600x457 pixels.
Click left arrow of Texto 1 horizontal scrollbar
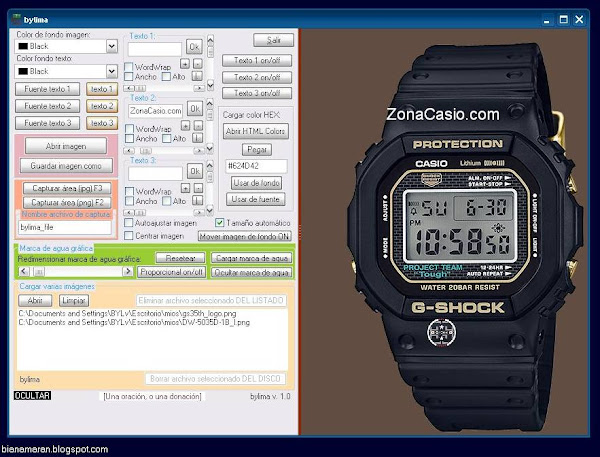point(128,88)
